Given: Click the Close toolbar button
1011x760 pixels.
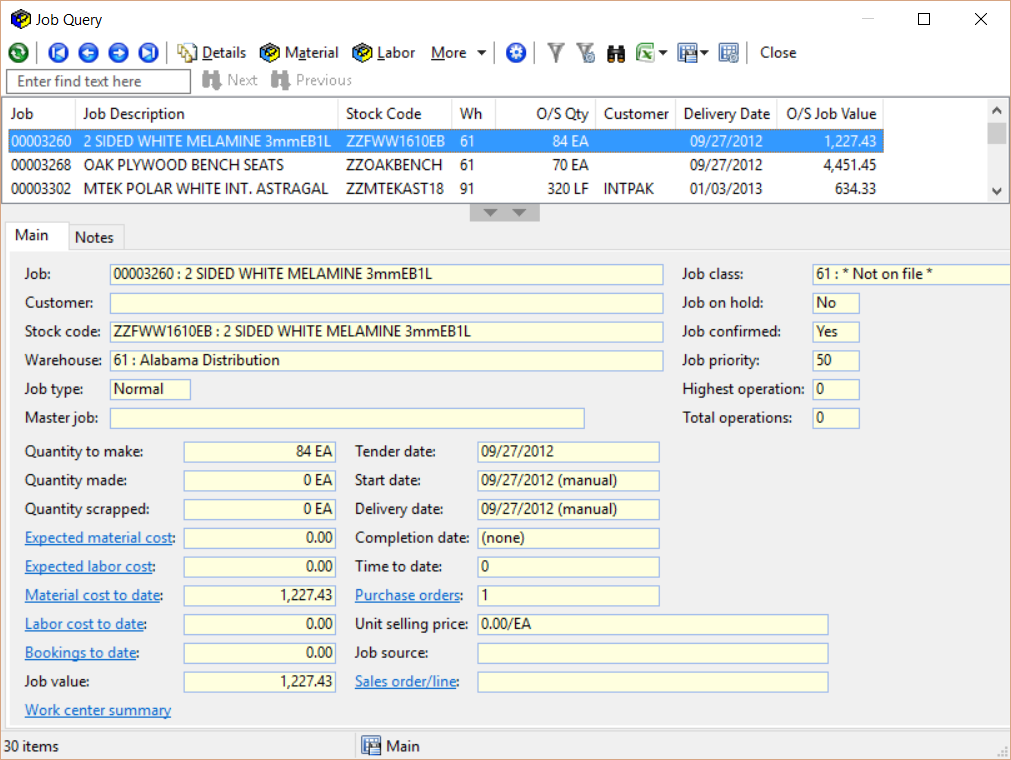Looking at the screenshot, I should tap(778, 53).
